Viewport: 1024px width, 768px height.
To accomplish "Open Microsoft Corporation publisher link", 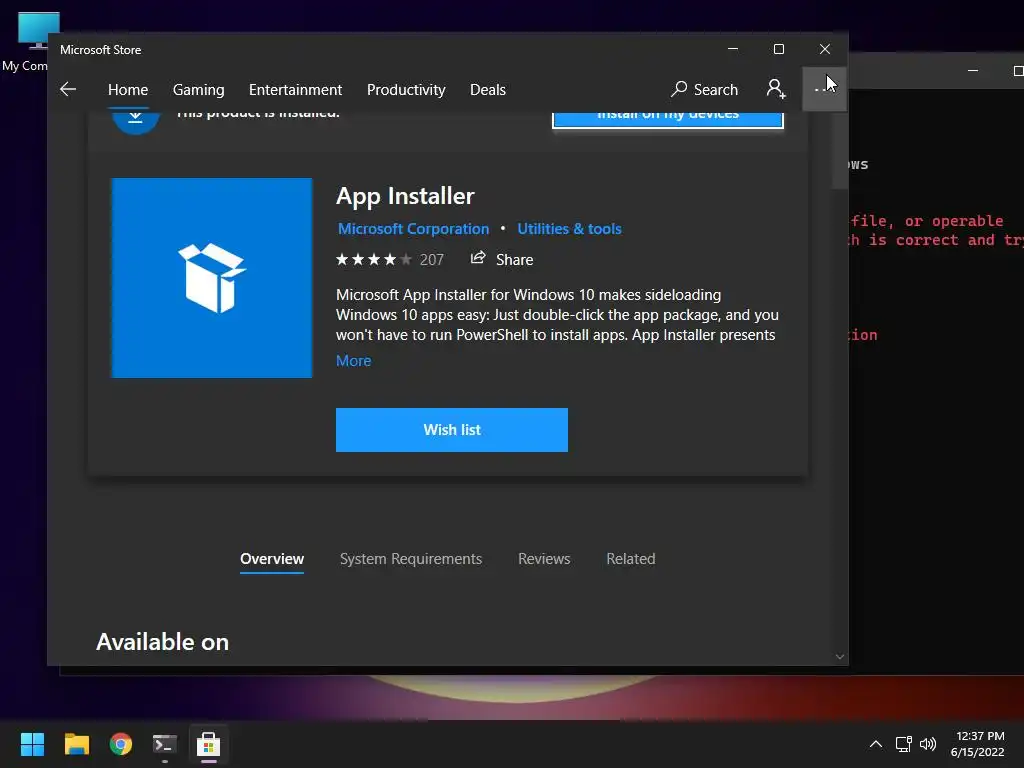I will click(413, 229).
